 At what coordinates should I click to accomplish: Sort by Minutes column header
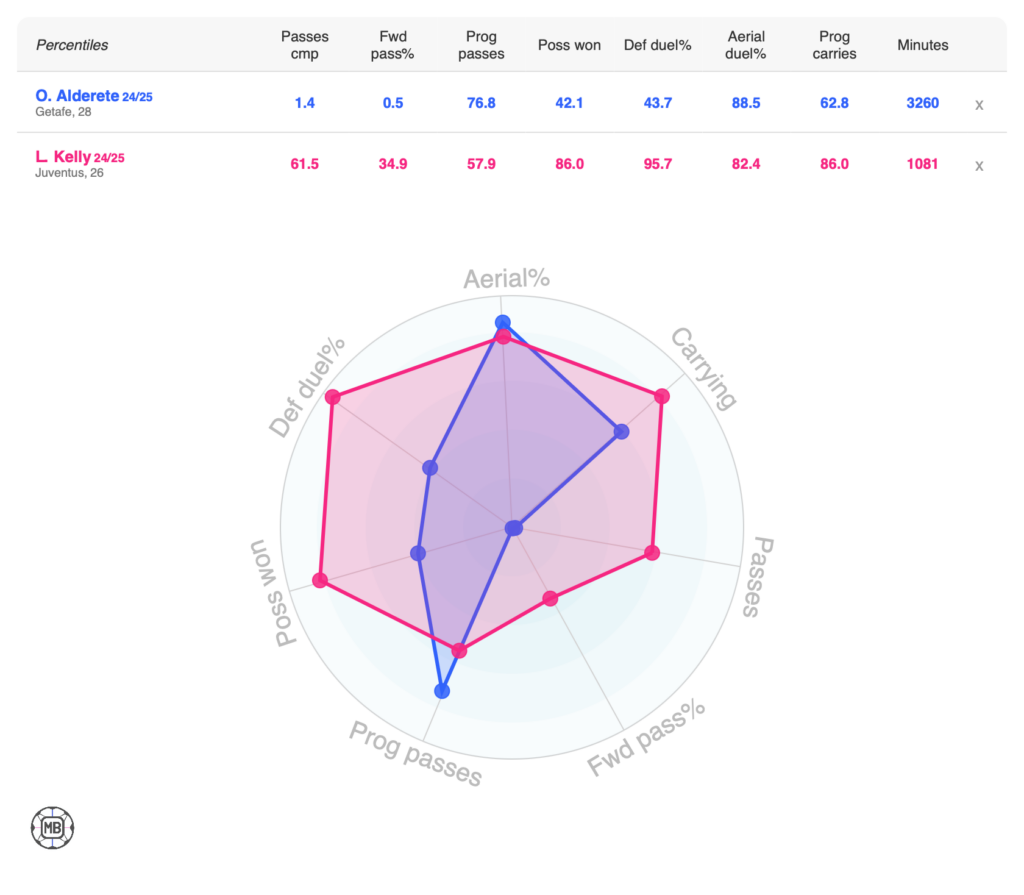[922, 45]
